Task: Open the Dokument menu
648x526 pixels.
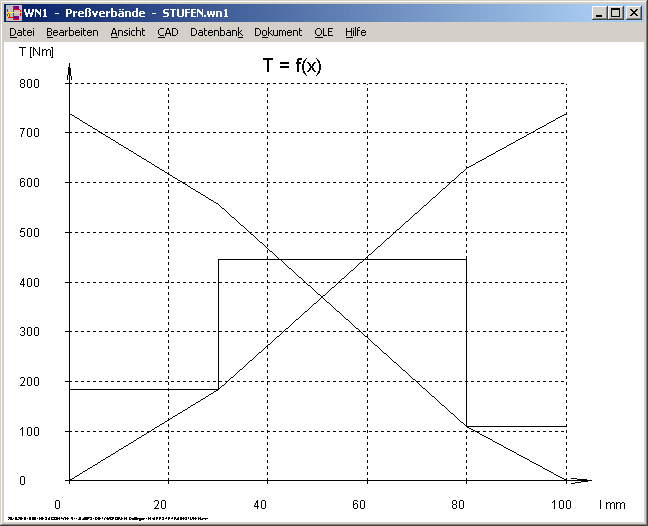Action: [278, 32]
